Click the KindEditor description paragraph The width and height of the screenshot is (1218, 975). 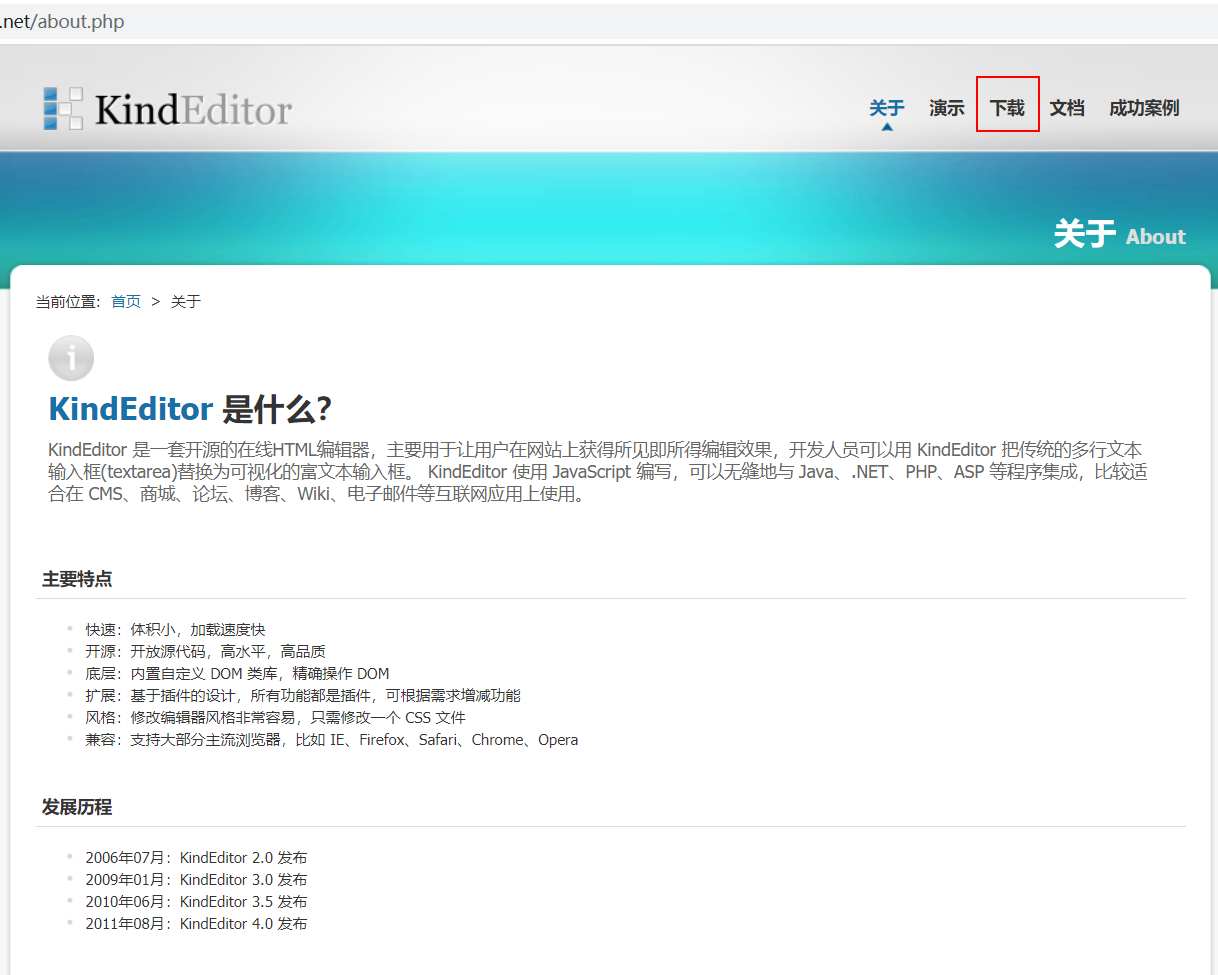(598, 472)
